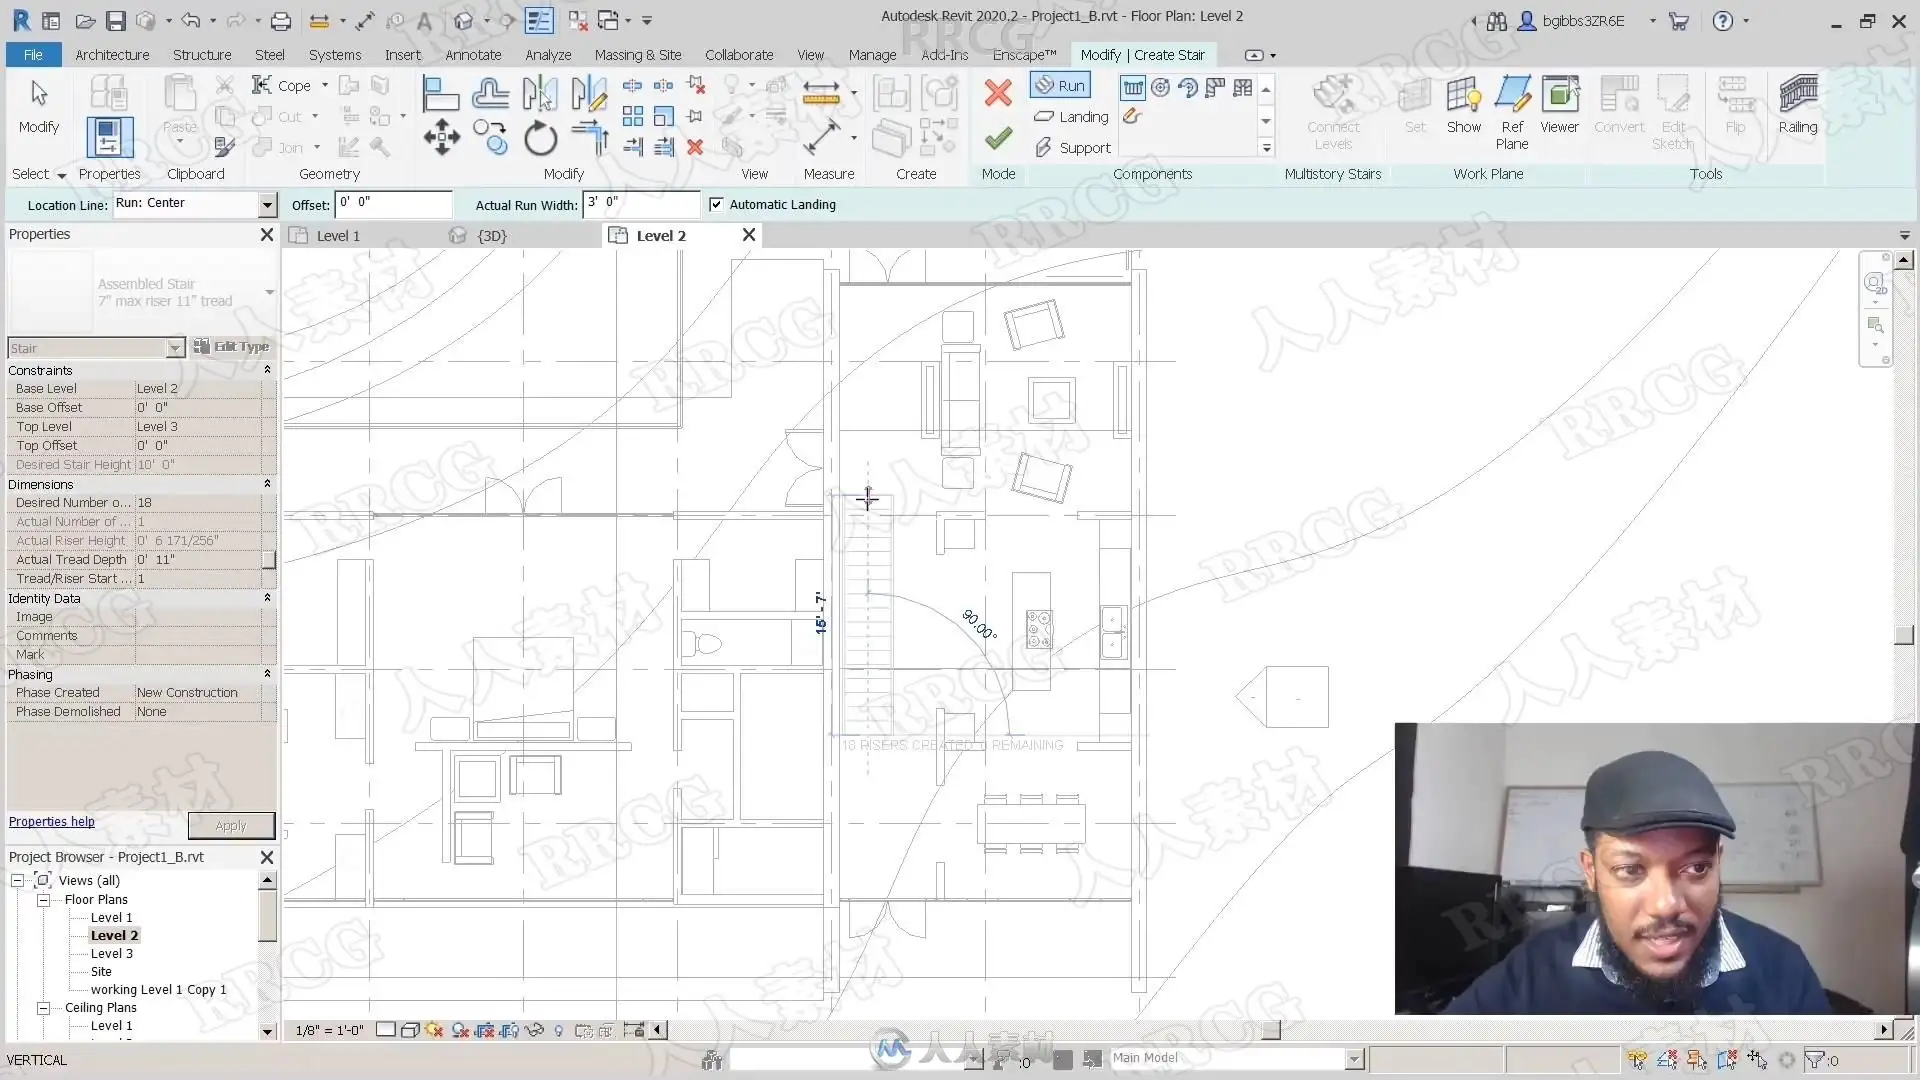Screen dimensions: 1920x1080
Task: Toggle the Properties palette button
Action: (x=109, y=136)
